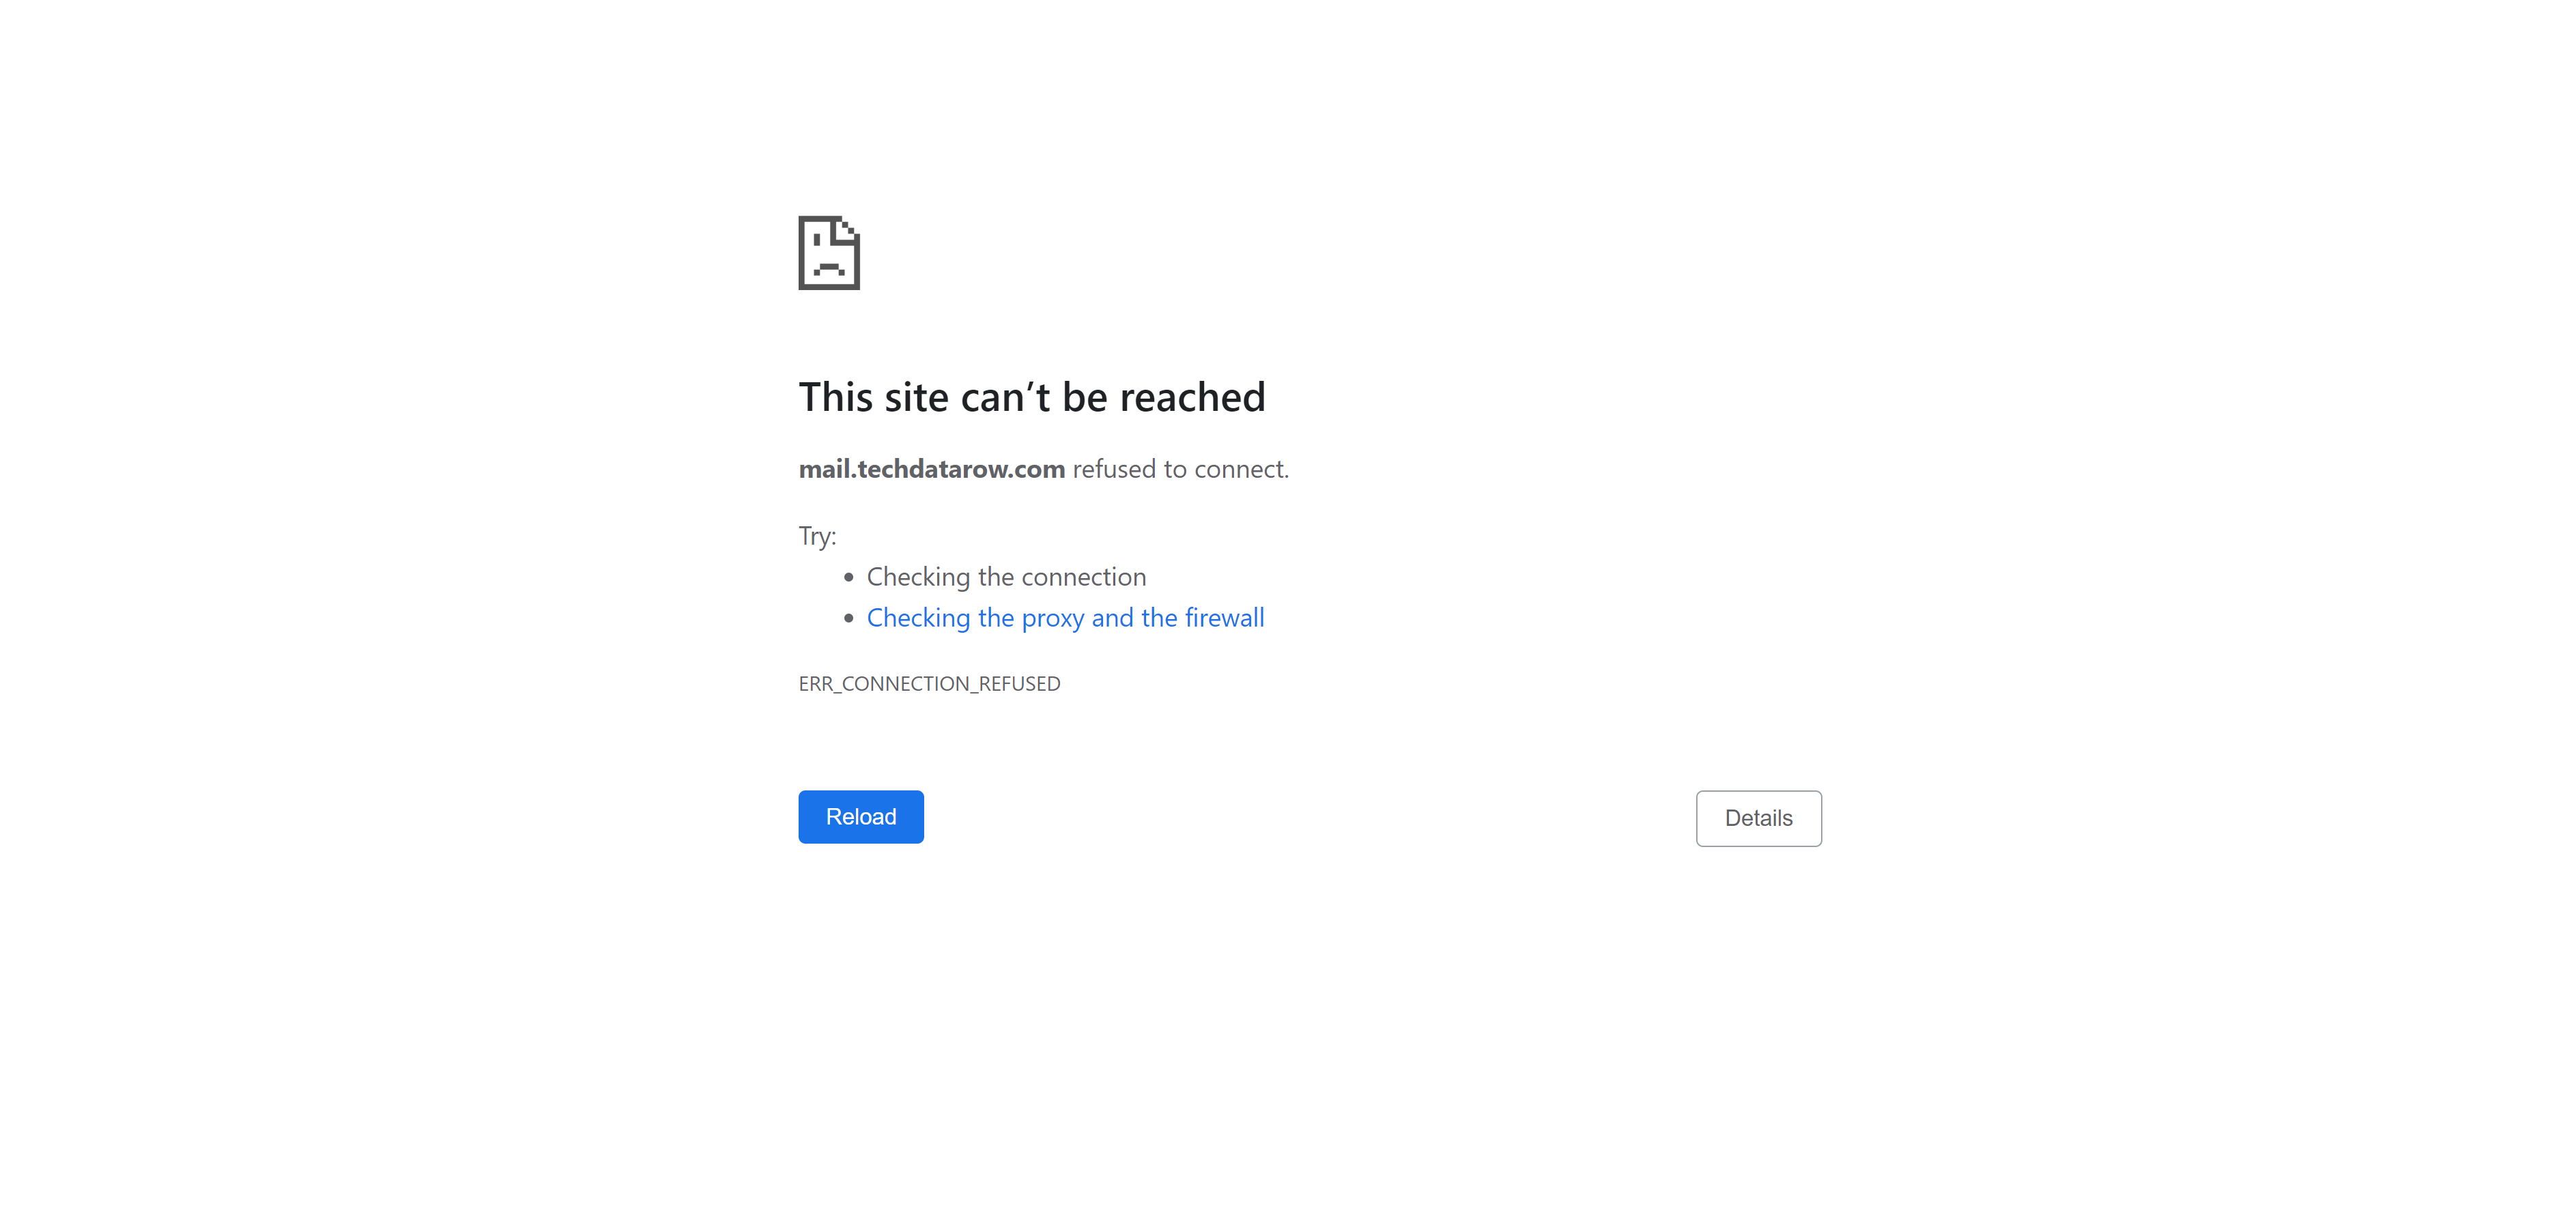Click the heading This site can't be reached

tap(1032, 397)
